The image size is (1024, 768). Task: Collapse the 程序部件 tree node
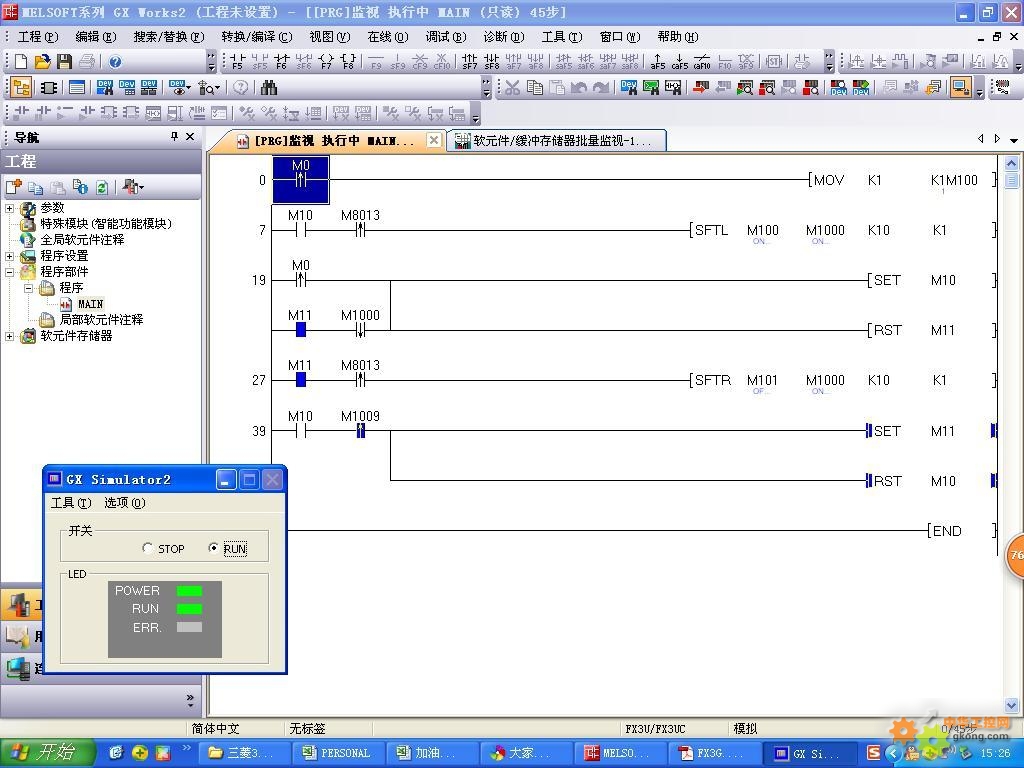pyautogui.click(x=10, y=272)
